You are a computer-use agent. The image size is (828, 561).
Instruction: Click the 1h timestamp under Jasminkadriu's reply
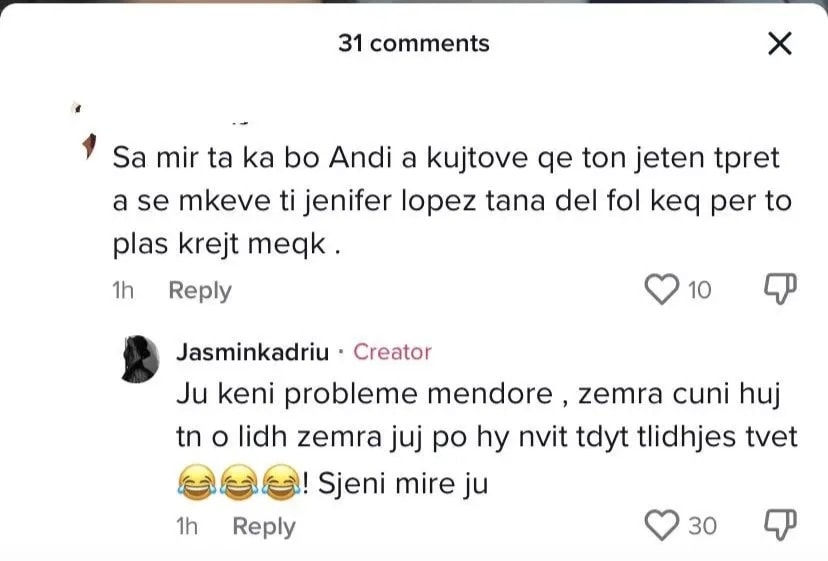(x=187, y=526)
